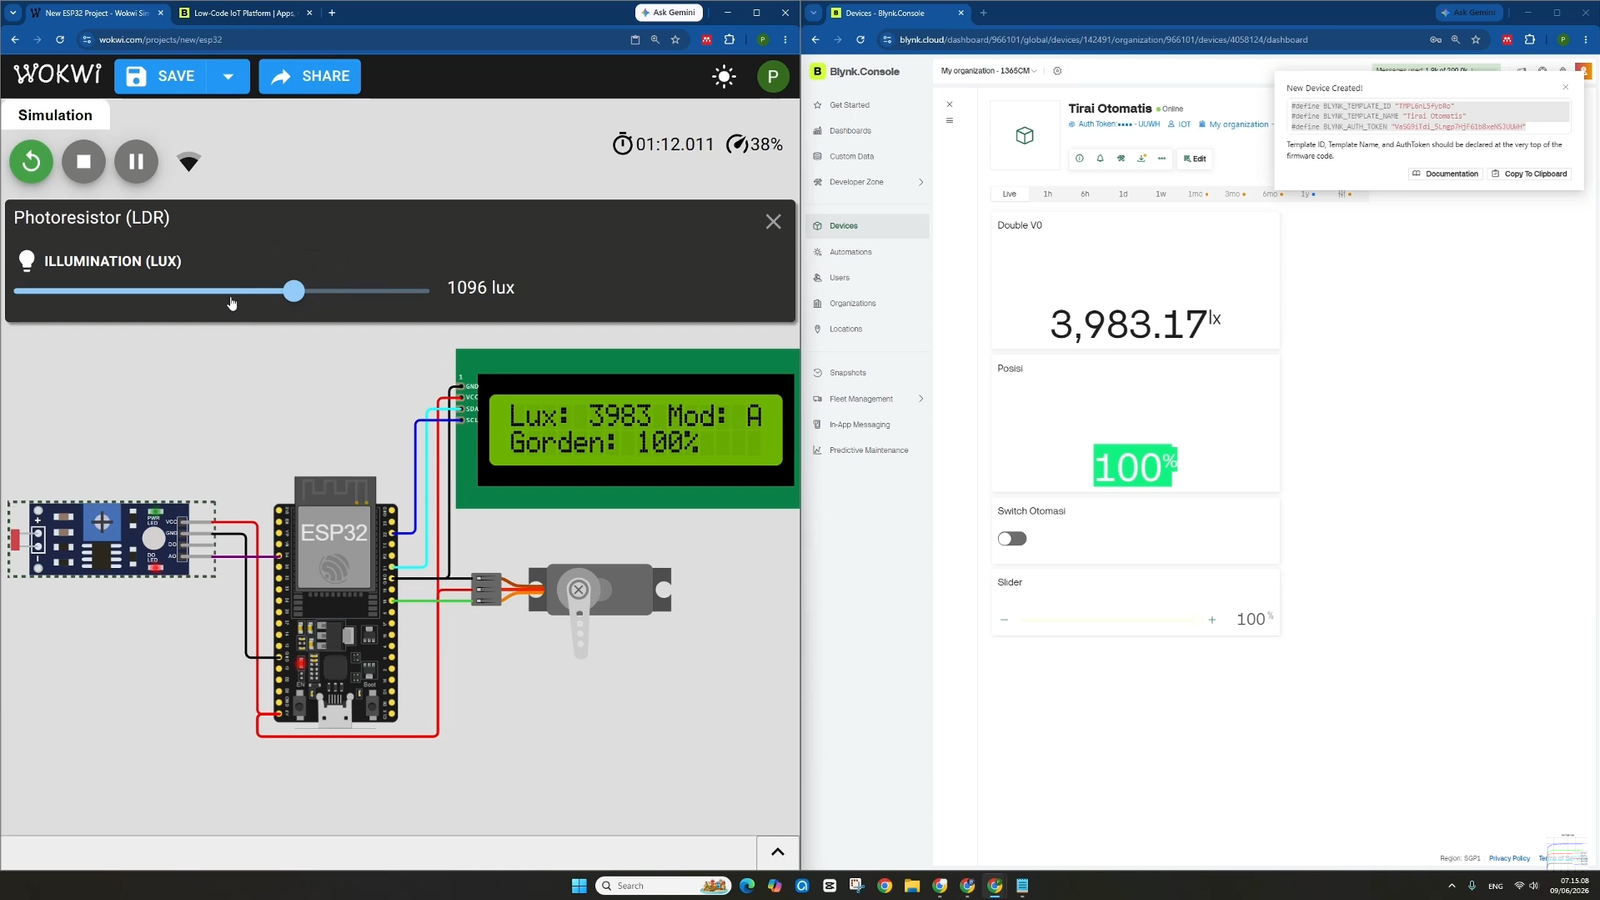
Task: Open My organization dropdown in Blynk header
Action: pos(988,71)
